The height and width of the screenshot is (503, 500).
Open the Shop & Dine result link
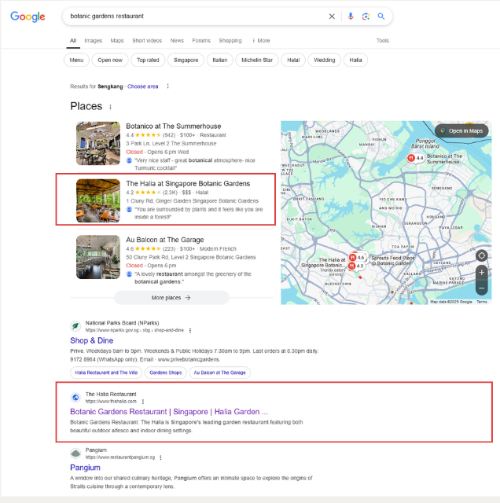point(92,340)
